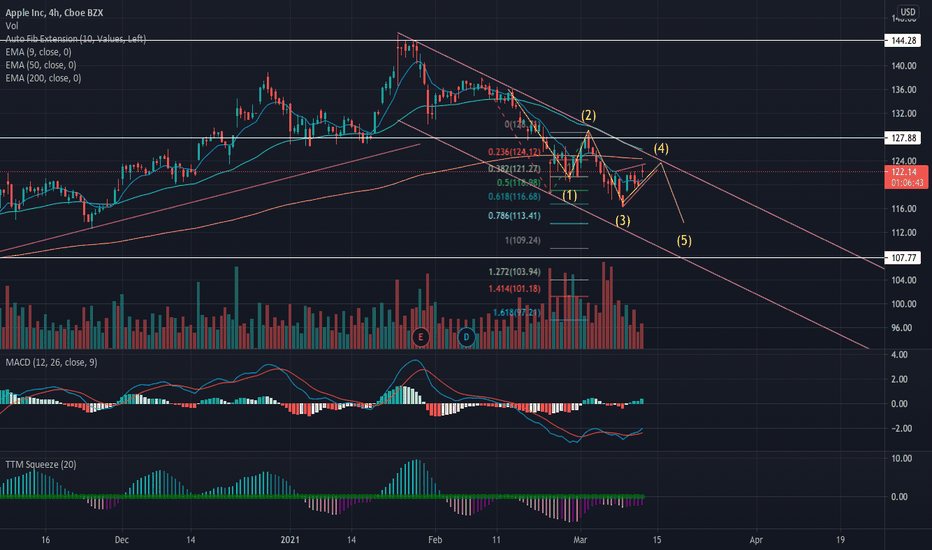Select wave label (3) on chart
Image resolution: width=932 pixels, height=550 pixels.
coord(622,221)
